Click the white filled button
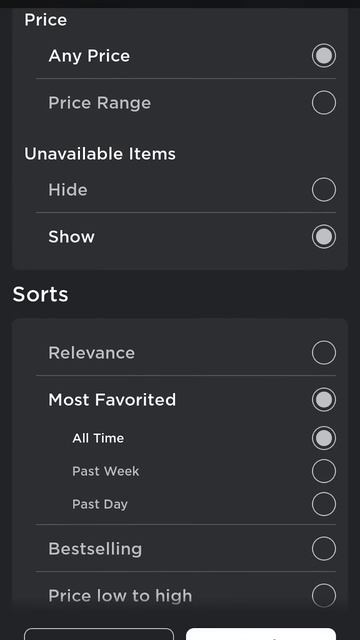Image resolution: width=360 pixels, height=640 pixels. pos(261,634)
